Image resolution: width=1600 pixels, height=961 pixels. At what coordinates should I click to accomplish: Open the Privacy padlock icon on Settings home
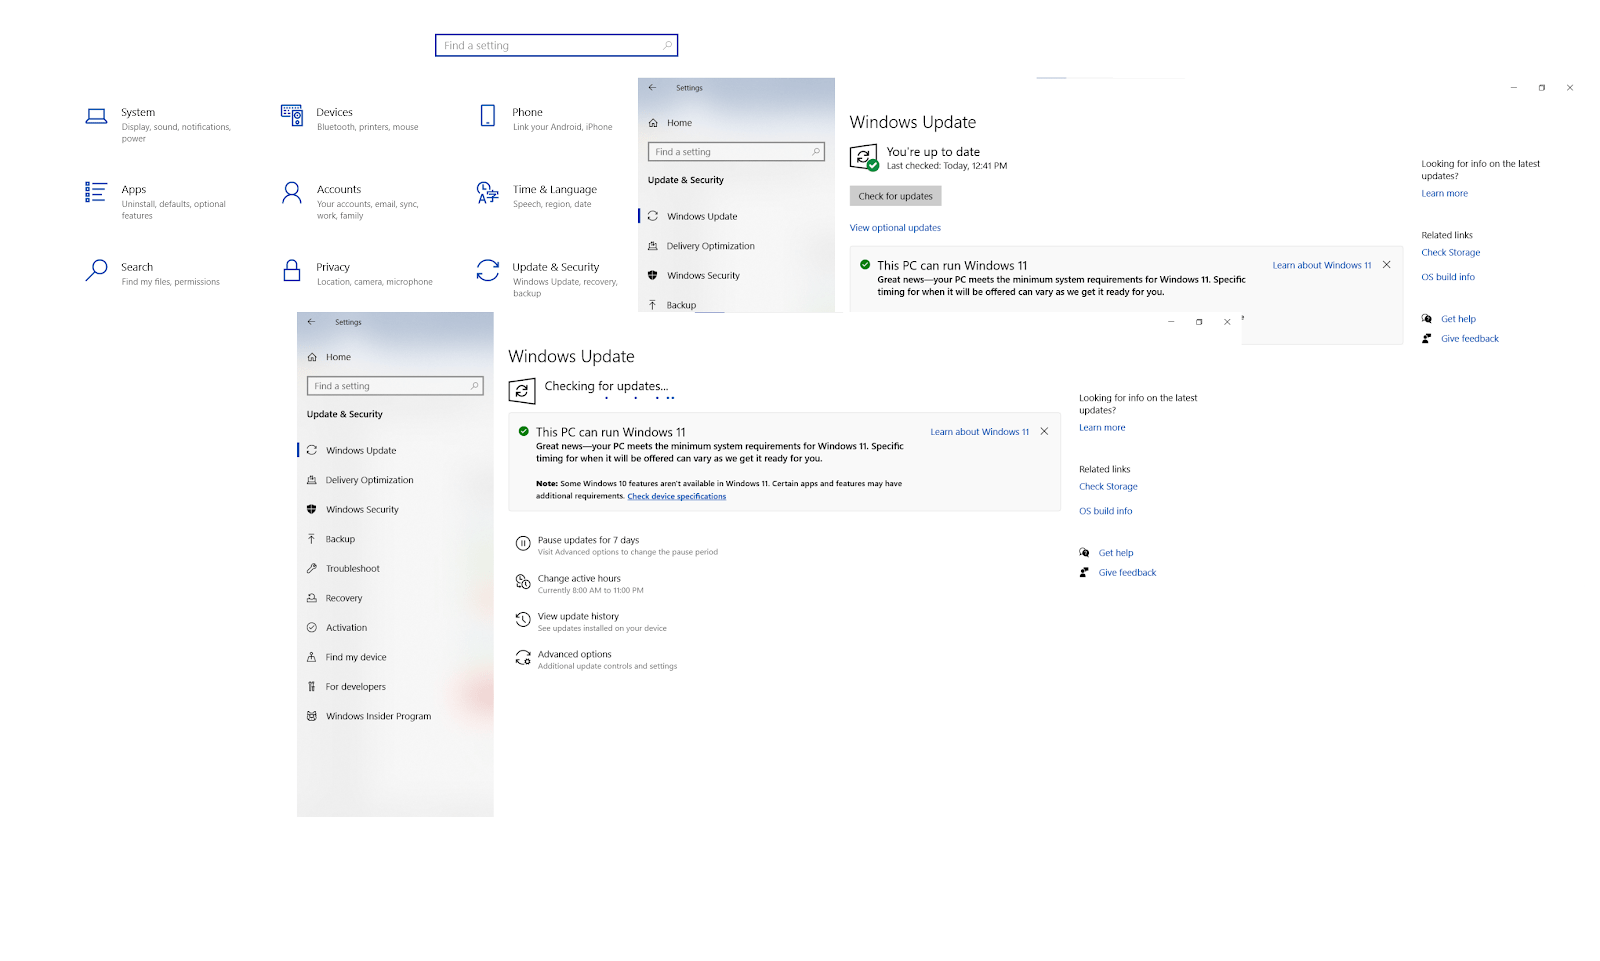click(x=292, y=270)
